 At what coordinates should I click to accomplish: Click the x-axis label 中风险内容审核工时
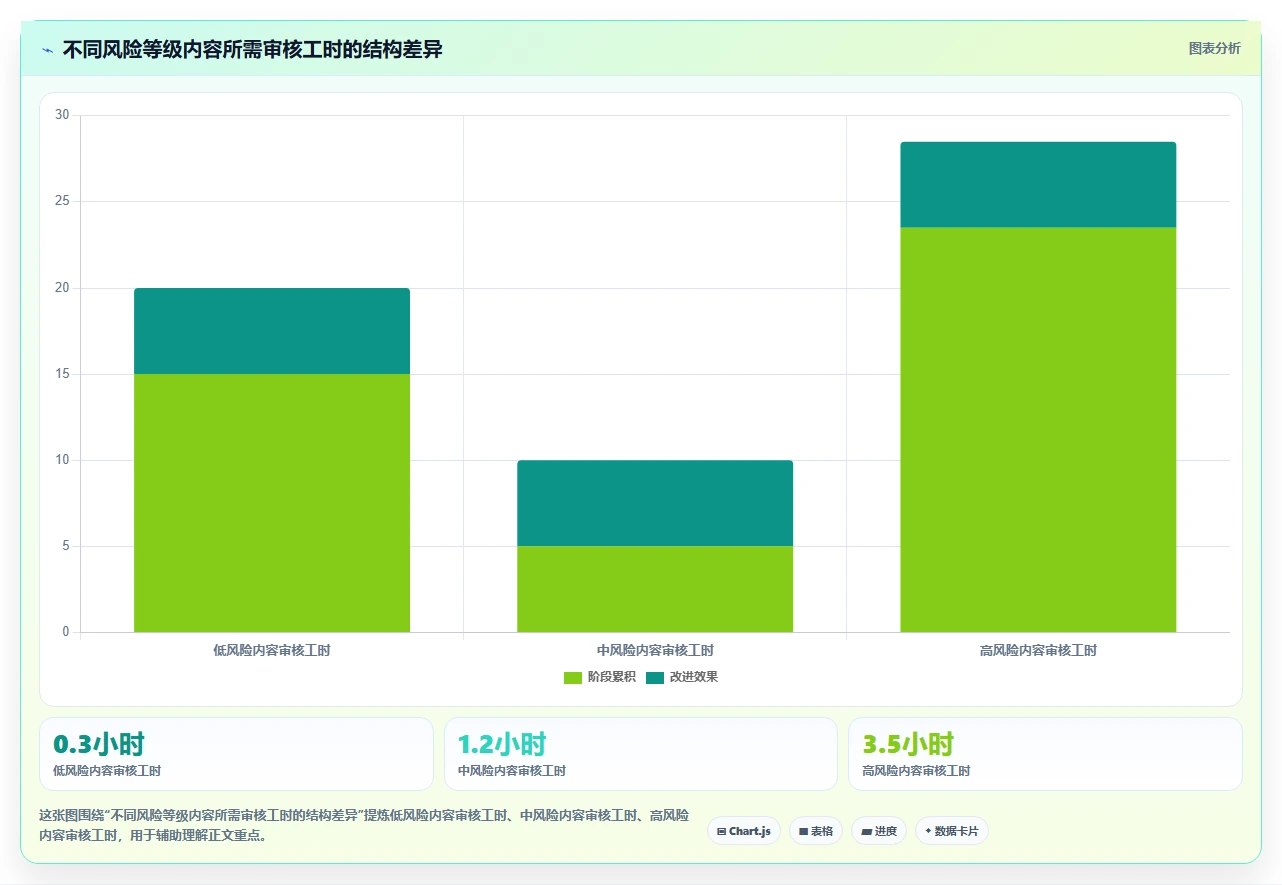click(655, 650)
